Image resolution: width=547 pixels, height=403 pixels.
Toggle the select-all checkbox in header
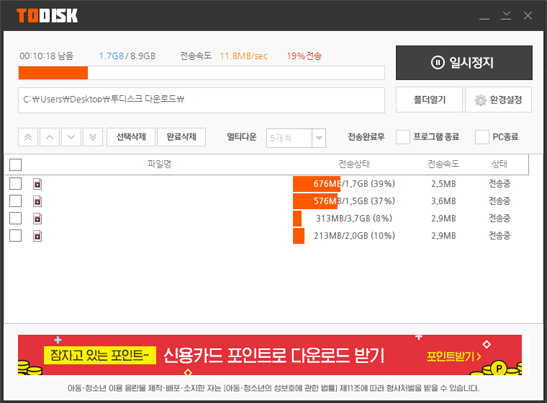(15, 165)
